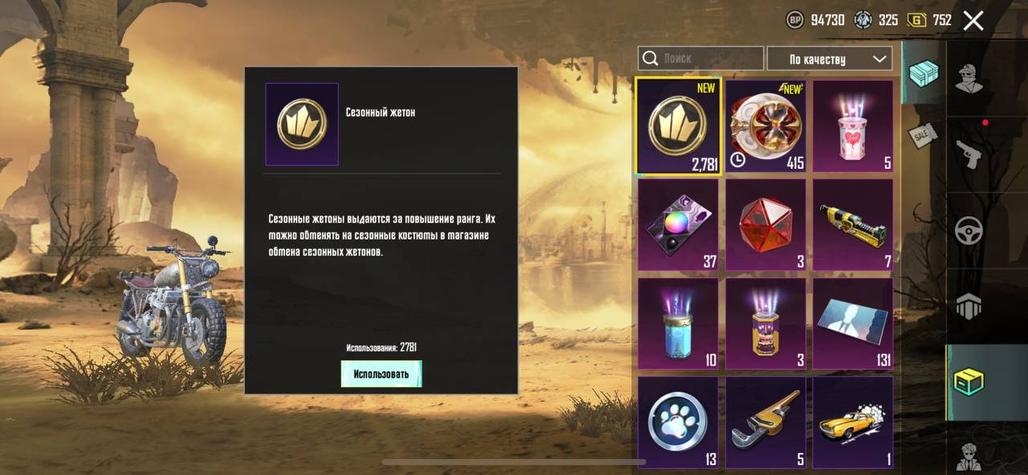
Task: Click the G gold currency icon
Action: pyautogui.click(x=917, y=20)
